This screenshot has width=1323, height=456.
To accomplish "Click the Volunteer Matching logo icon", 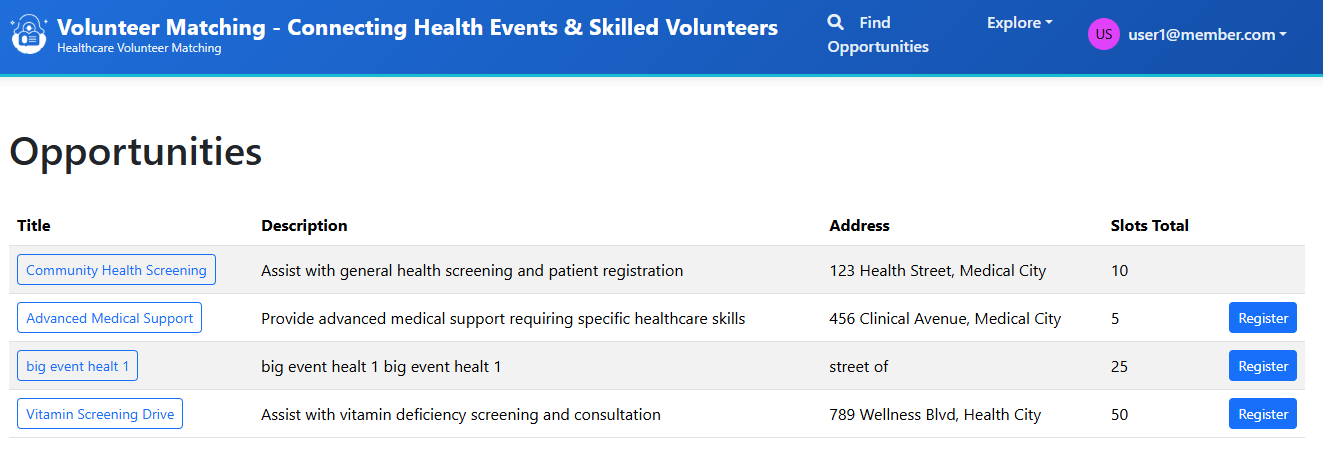I will click(x=28, y=35).
